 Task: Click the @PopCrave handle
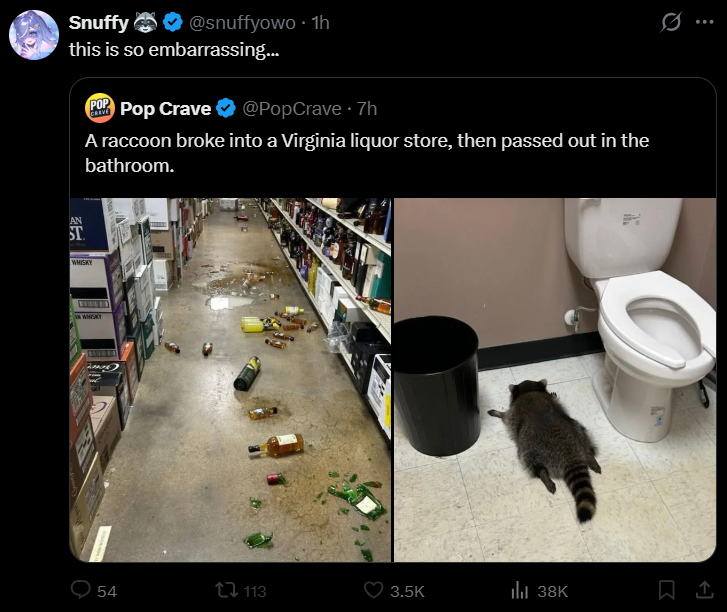pyautogui.click(x=292, y=108)
